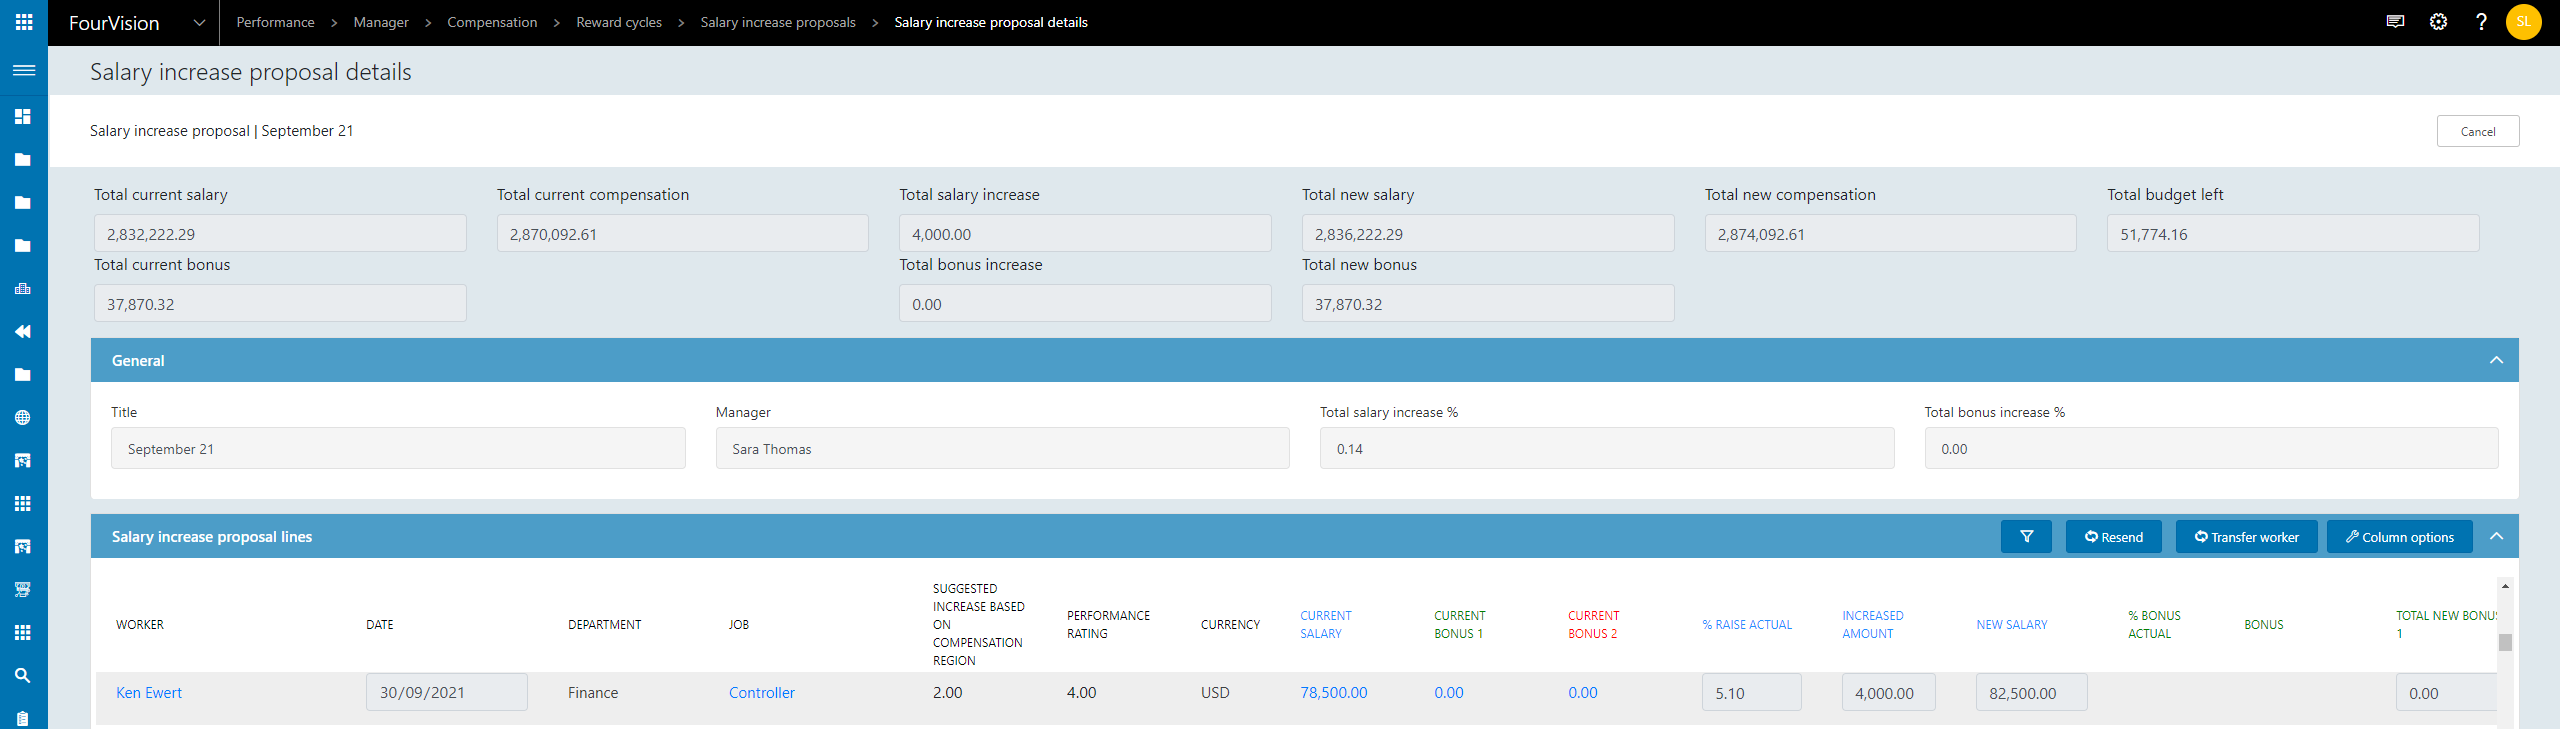
Task: Click the PERFORMANCE RATING column header
Action: pos(1108,624)
